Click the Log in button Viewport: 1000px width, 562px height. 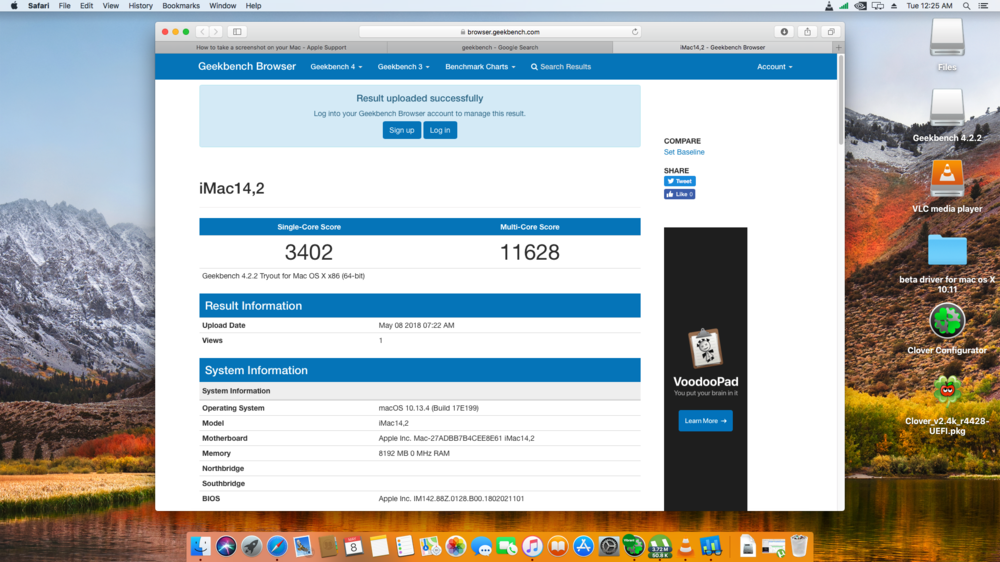point(440,130)
